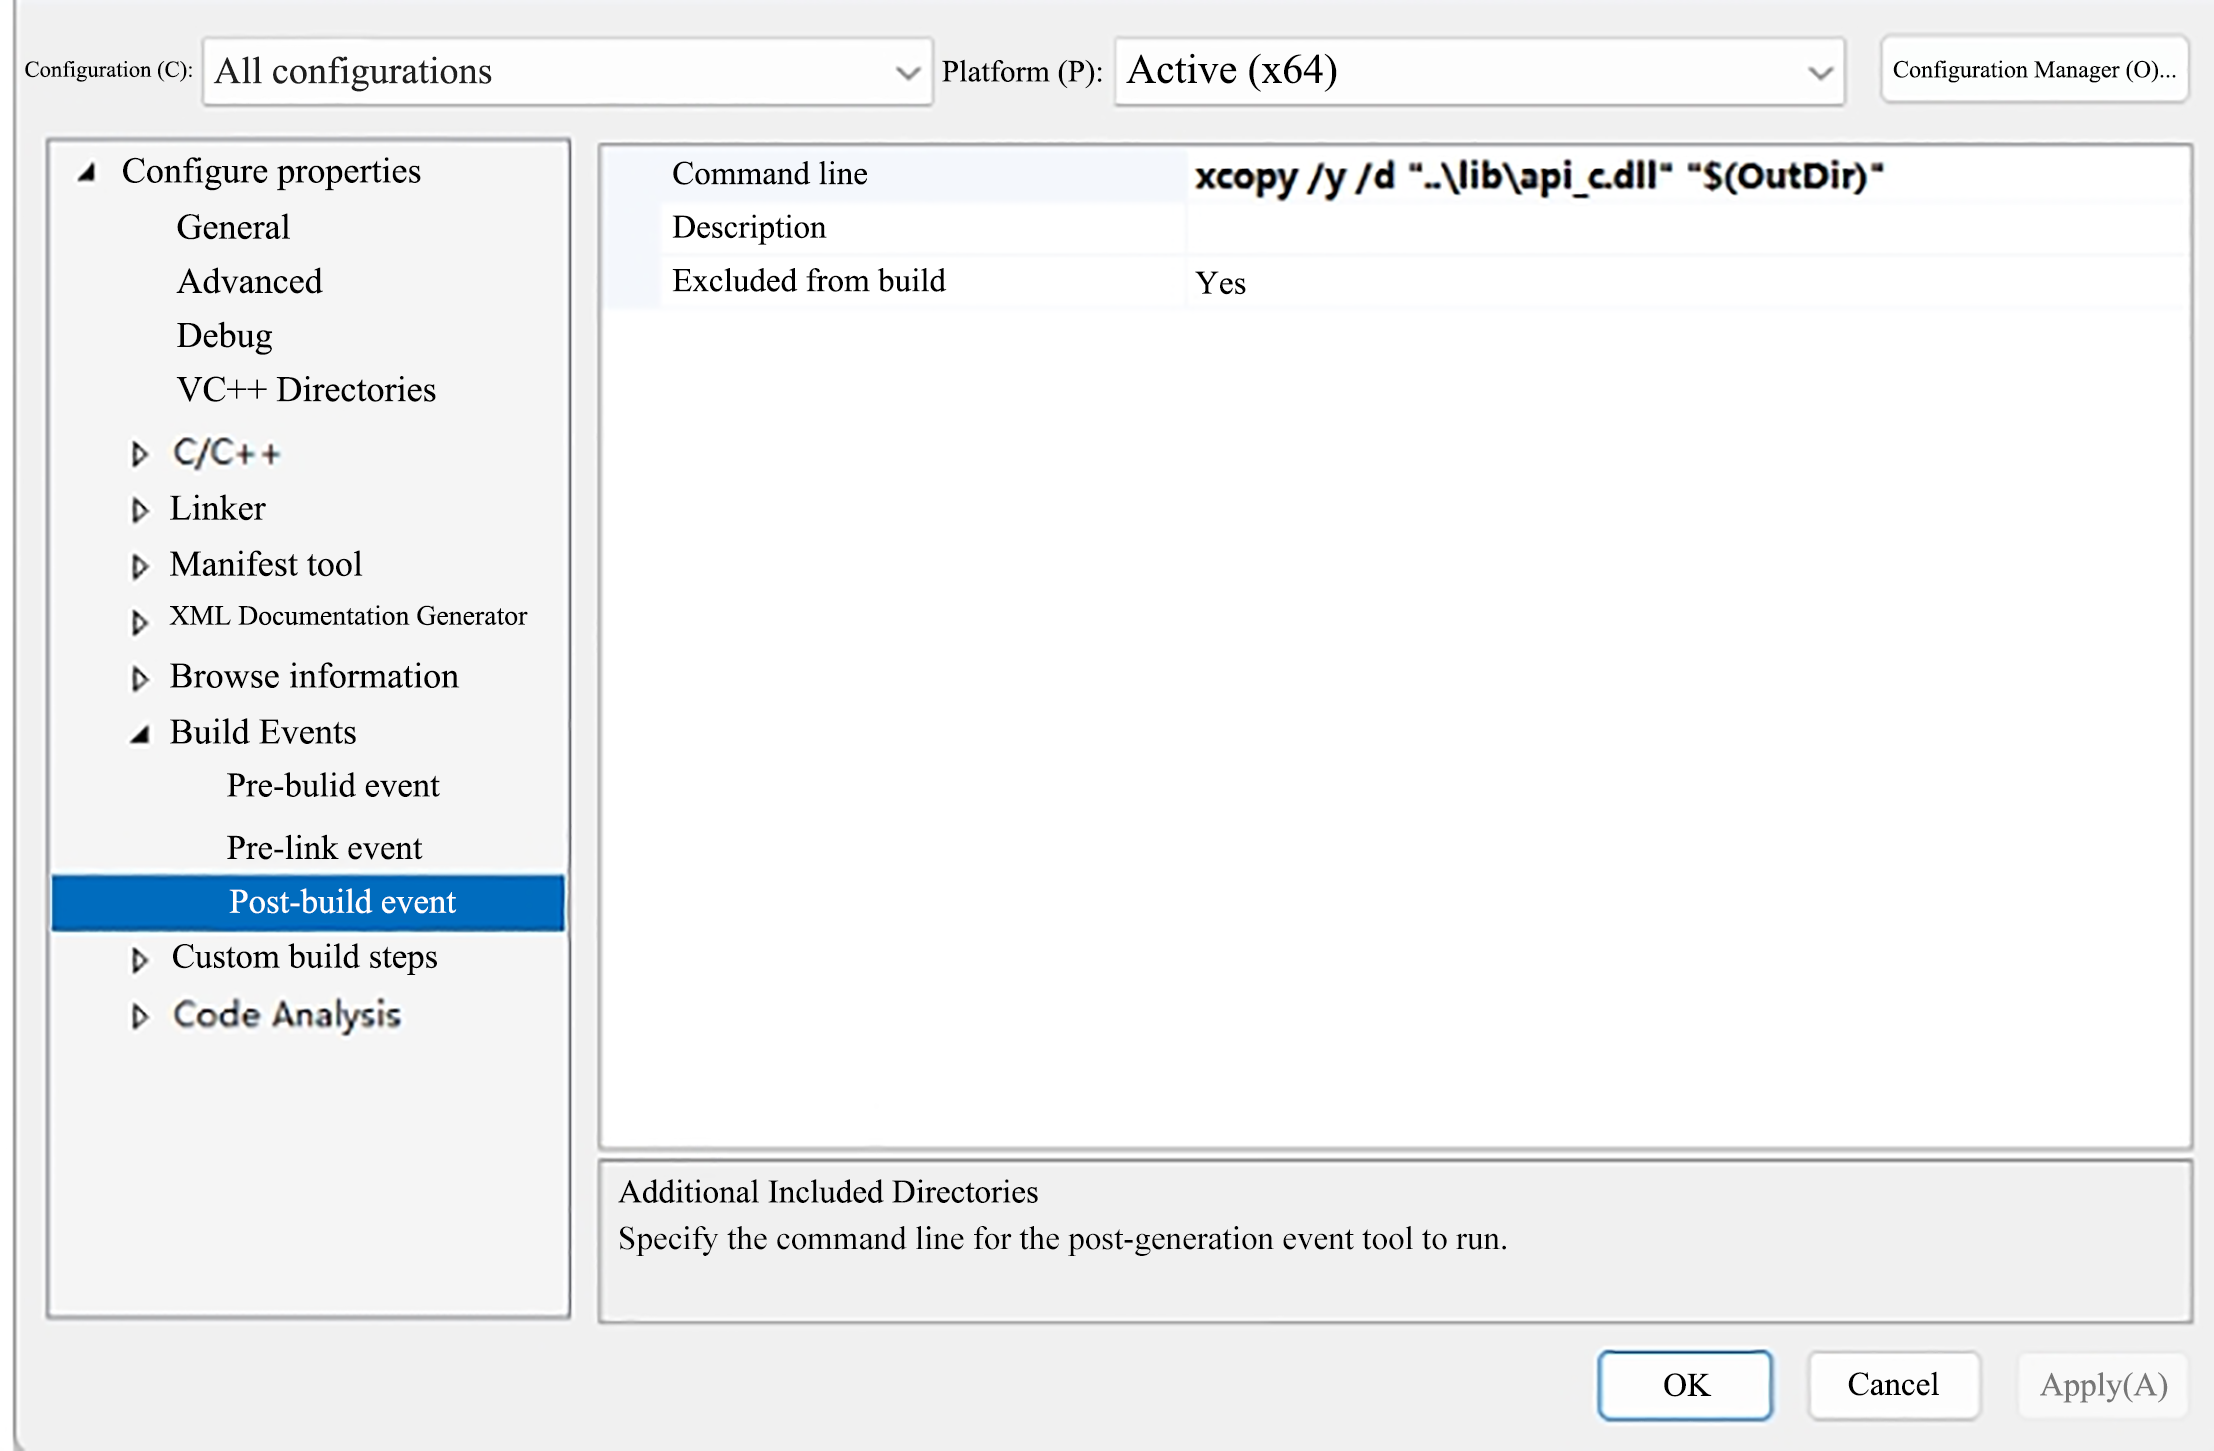Select the General properties page
This screenshot has height=1451, width=2214.
233,228
